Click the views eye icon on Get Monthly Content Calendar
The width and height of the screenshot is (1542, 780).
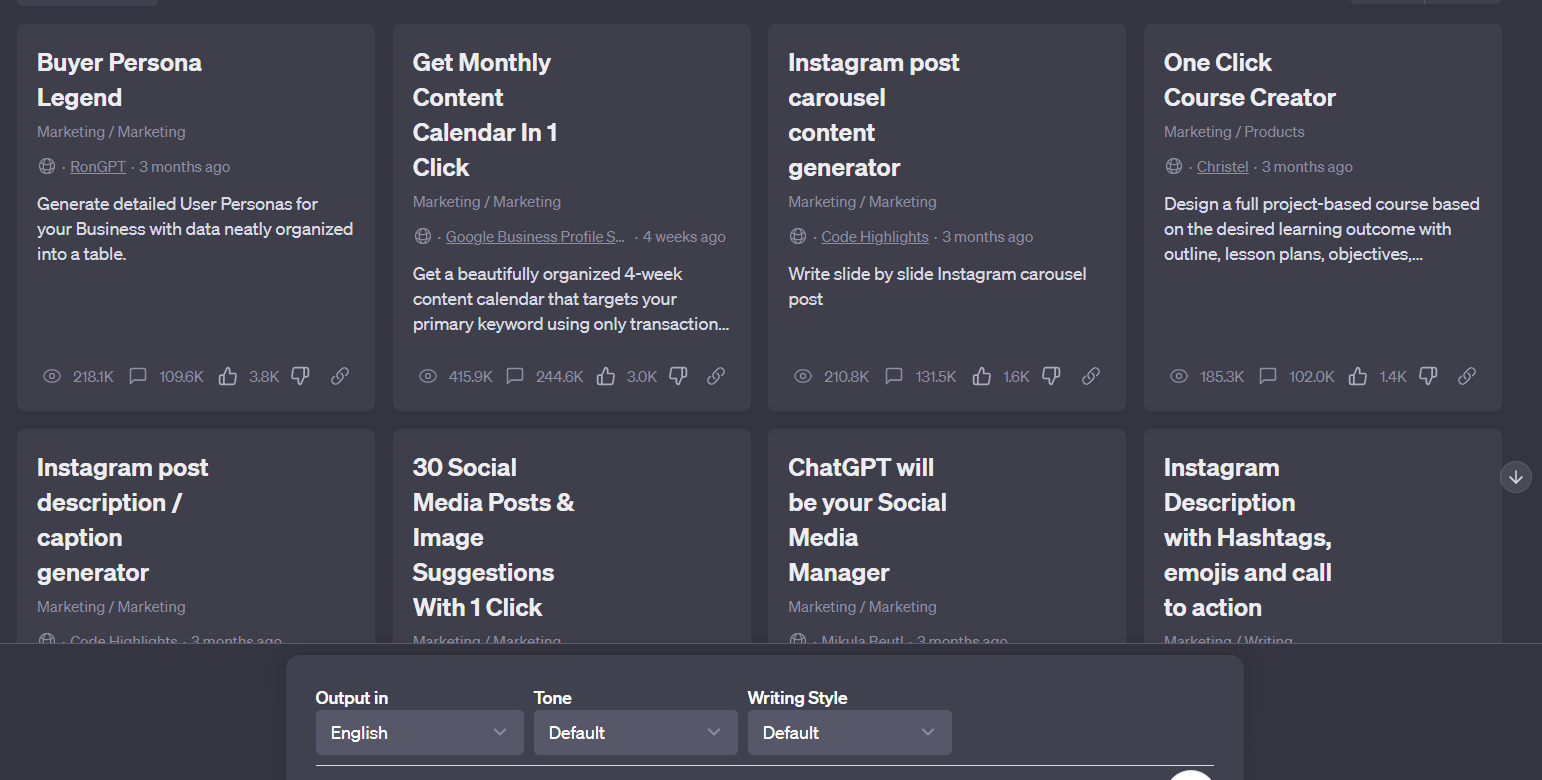[x=428, y=376]
